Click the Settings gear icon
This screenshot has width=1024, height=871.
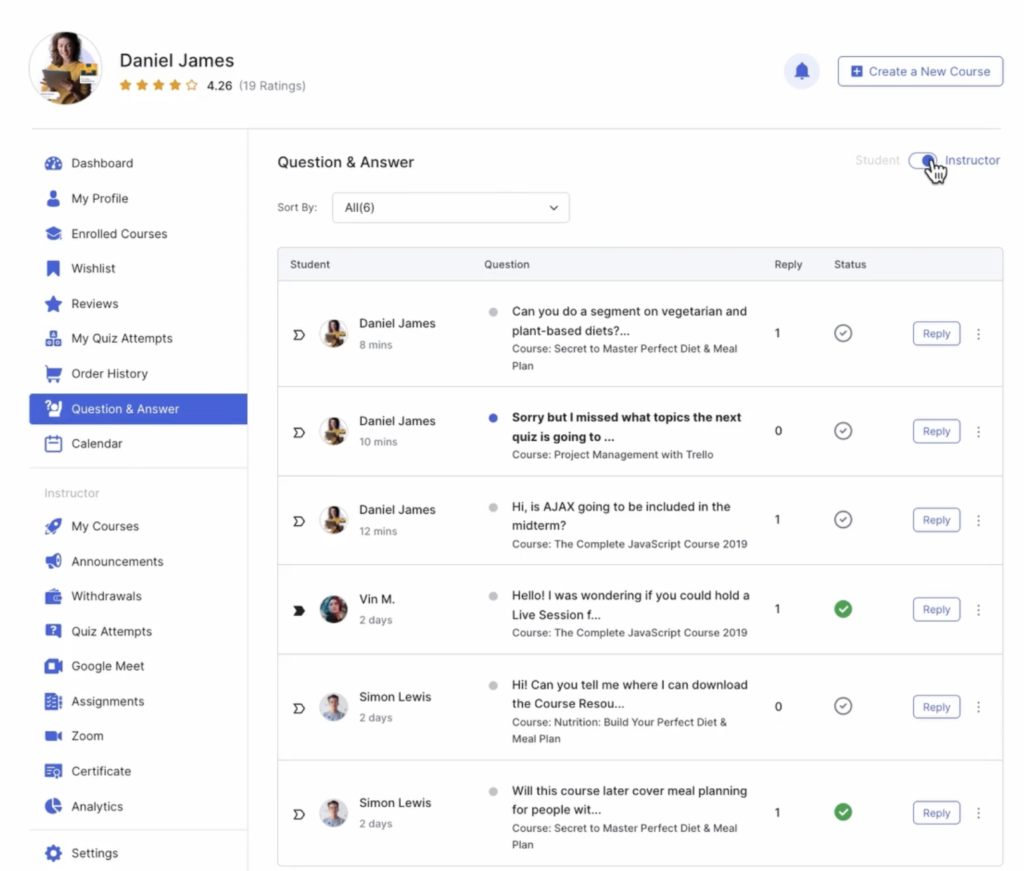(x=54, y=853)
